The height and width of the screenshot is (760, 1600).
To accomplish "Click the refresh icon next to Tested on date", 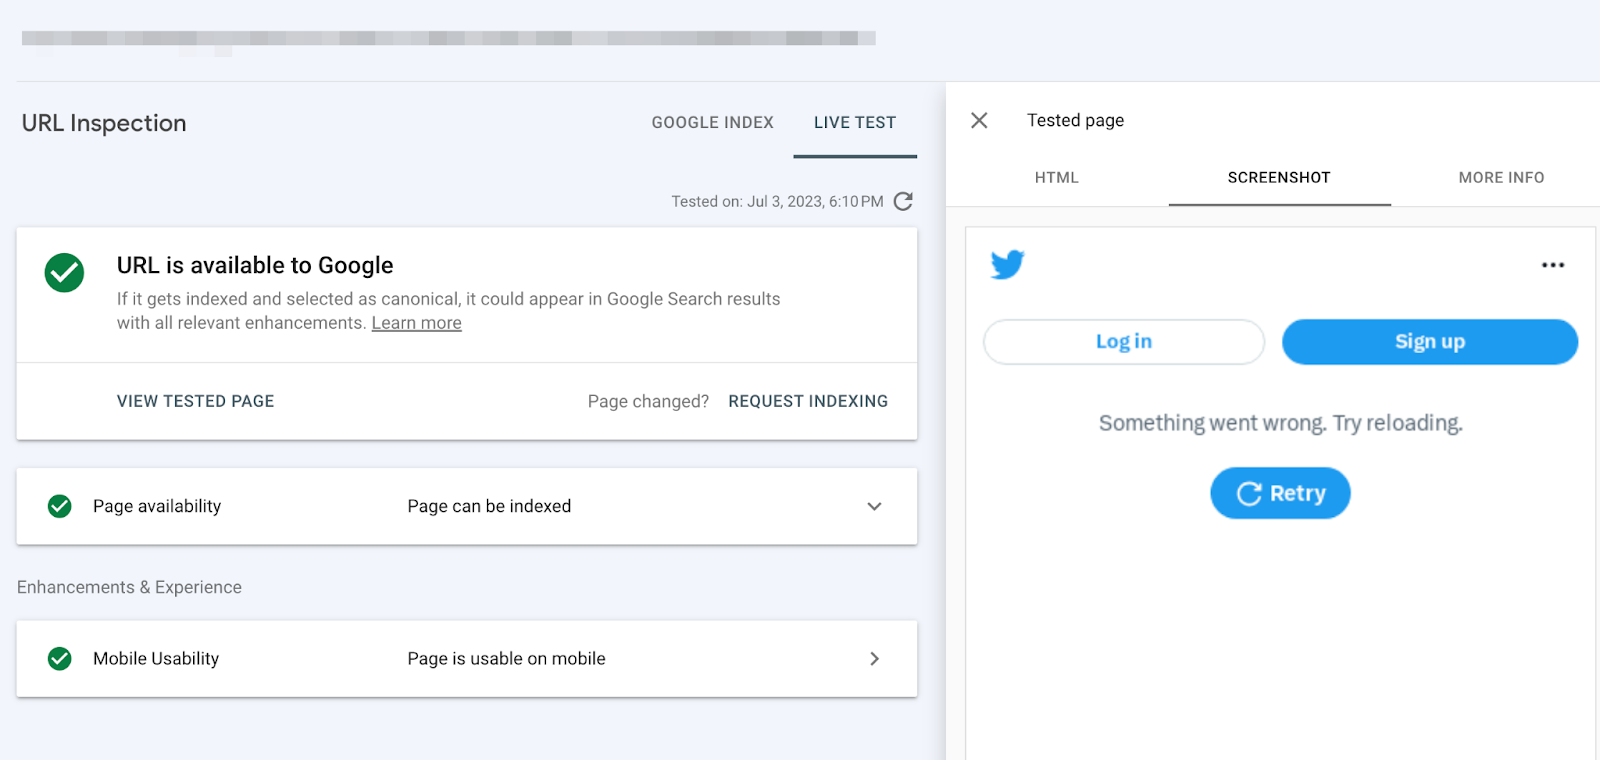I will 903,201.
